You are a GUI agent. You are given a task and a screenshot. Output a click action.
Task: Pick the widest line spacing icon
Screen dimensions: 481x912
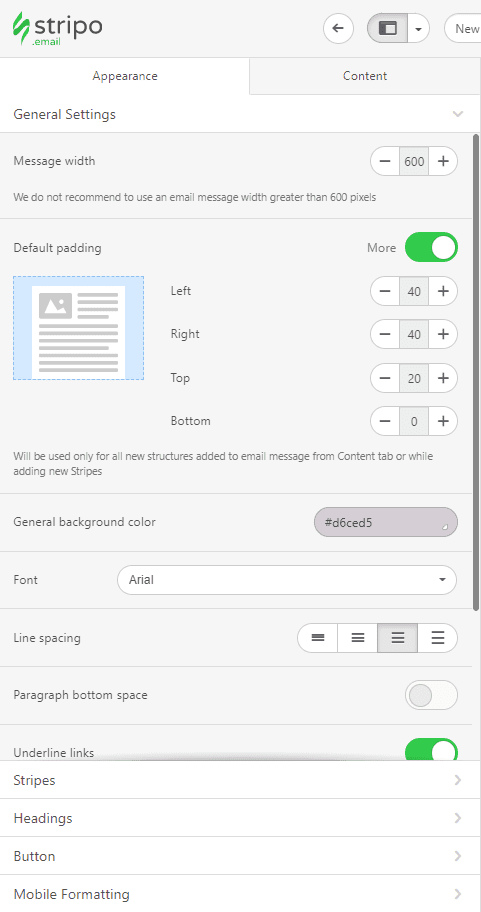(438, 638)
